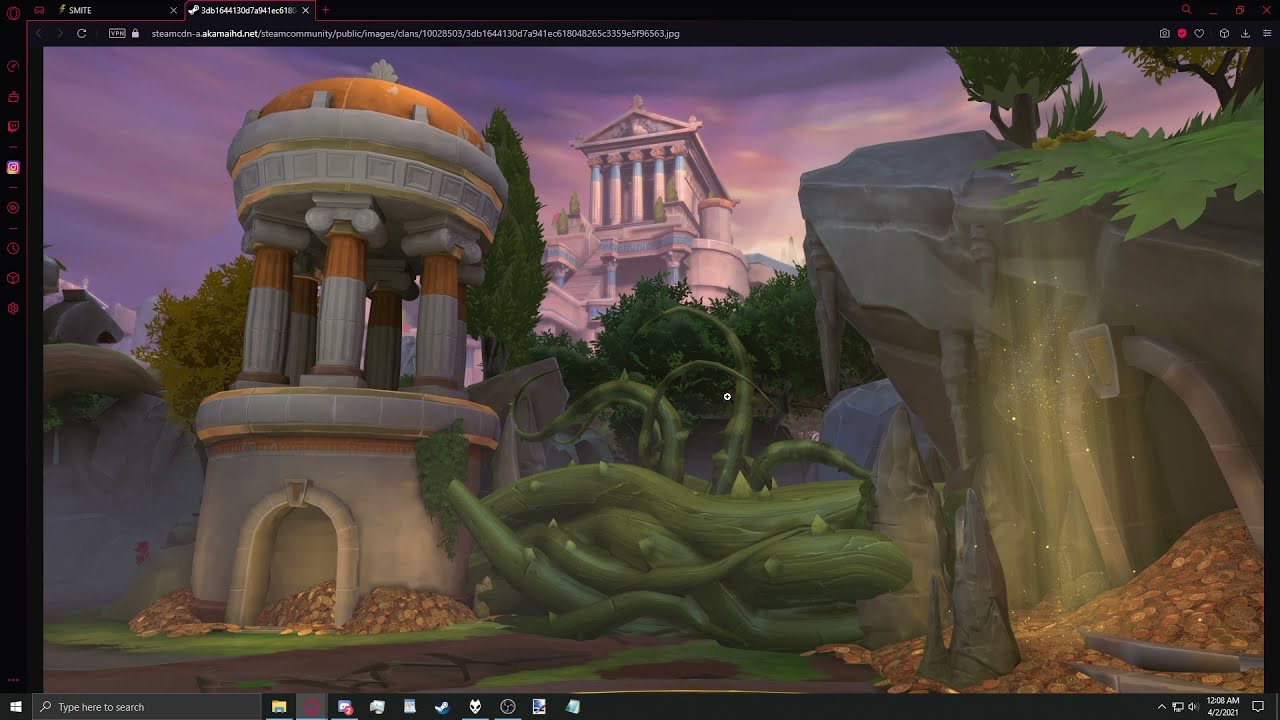Open File Explorer from taskbar
The image size is (1280, 720).
279,707
